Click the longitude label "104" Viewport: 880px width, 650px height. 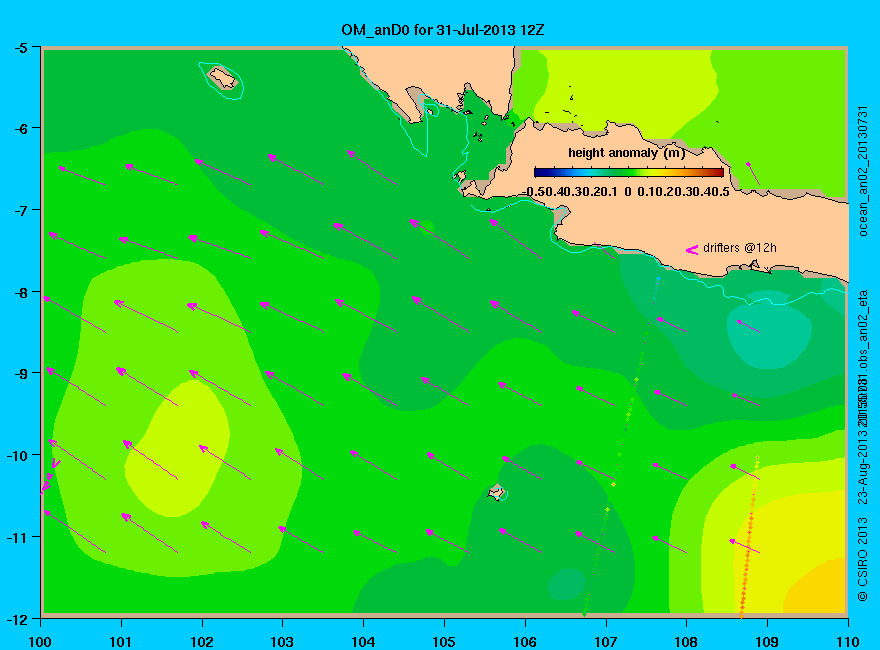click(363, 642)
